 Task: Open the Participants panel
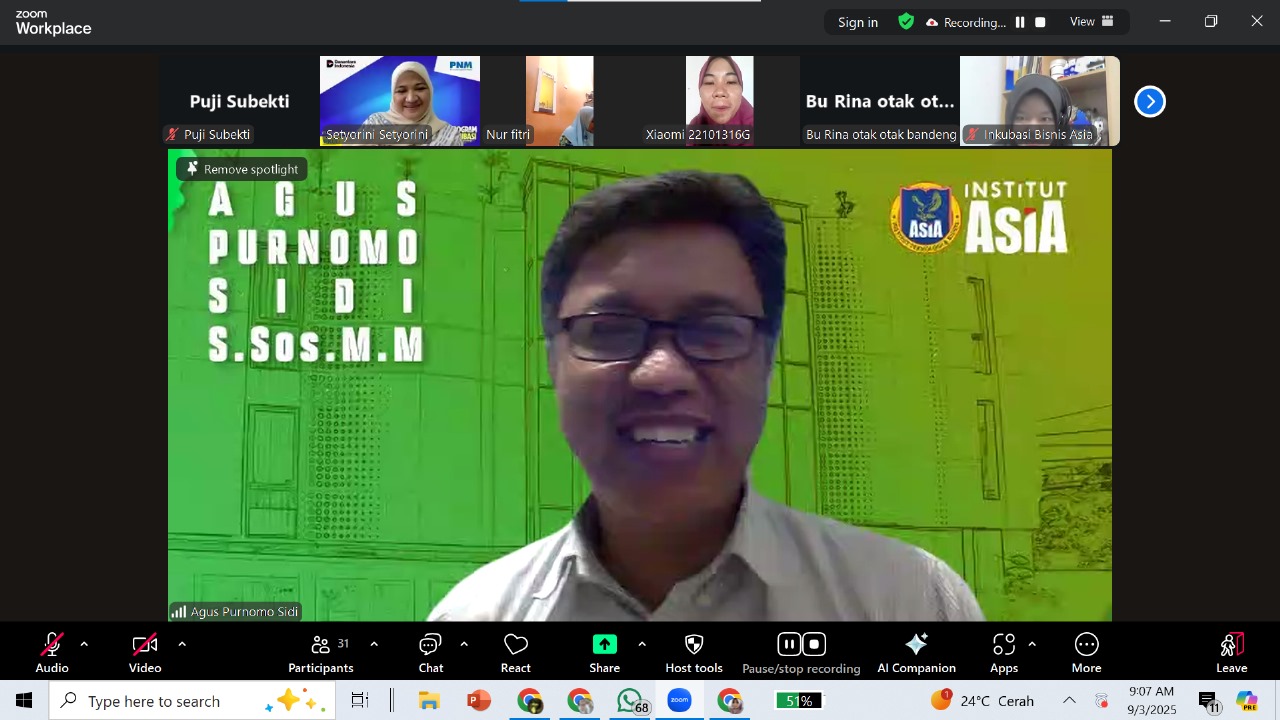[x=321, y=652]
